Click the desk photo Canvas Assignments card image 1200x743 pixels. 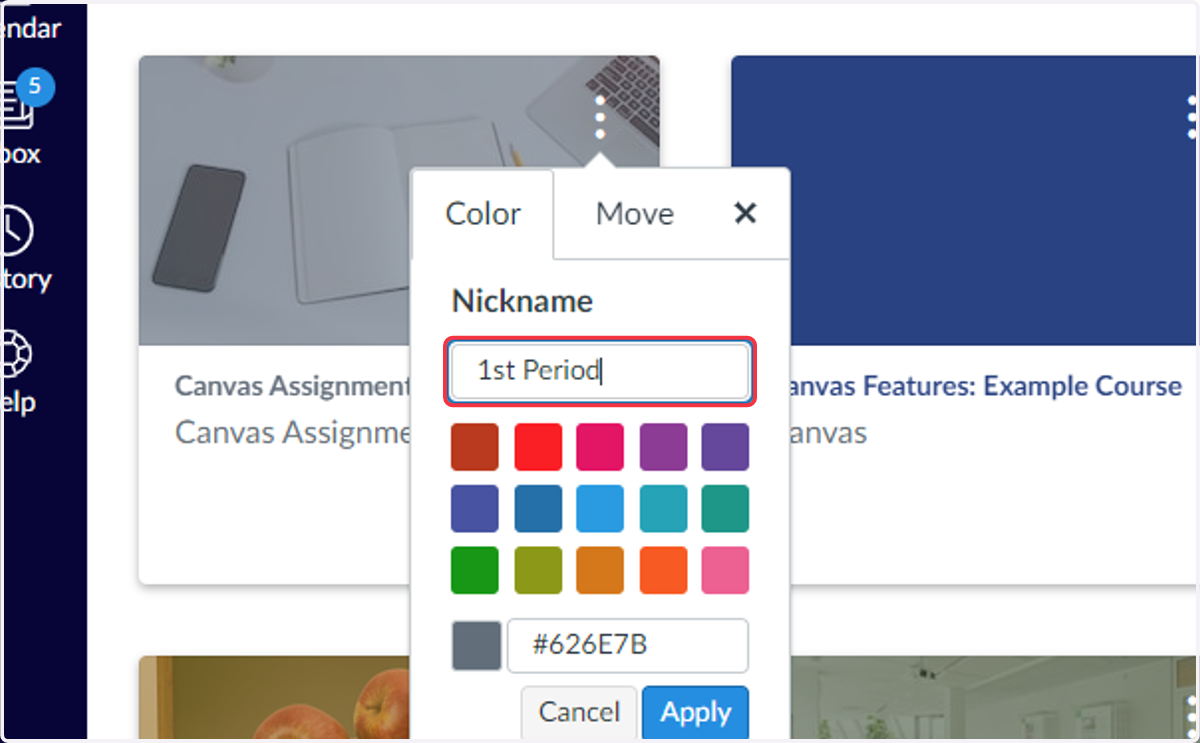[x=275, y=200]
